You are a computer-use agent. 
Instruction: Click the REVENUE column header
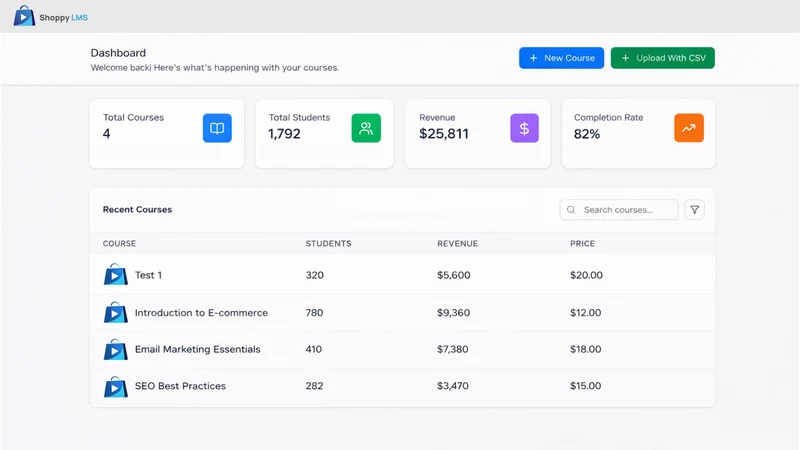458,243
